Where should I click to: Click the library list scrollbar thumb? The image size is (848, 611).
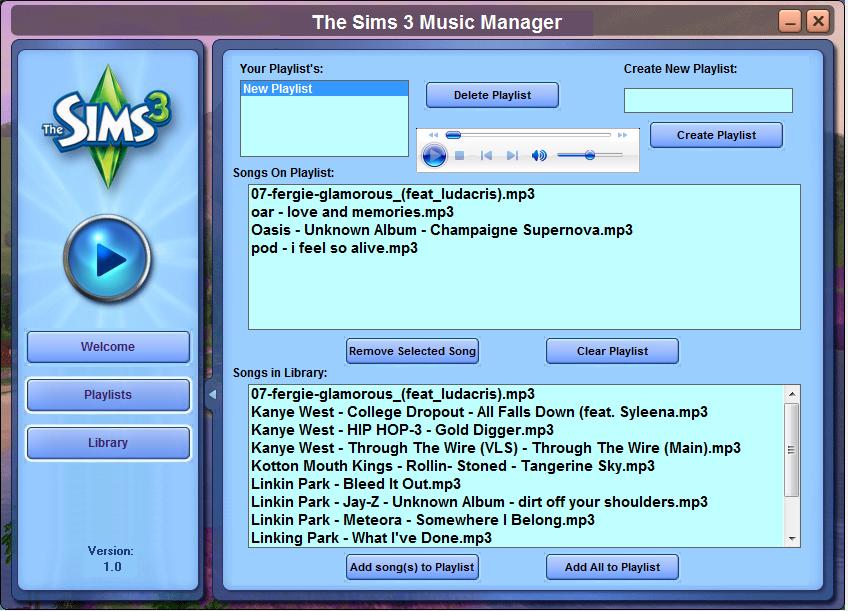coord(792,450)
